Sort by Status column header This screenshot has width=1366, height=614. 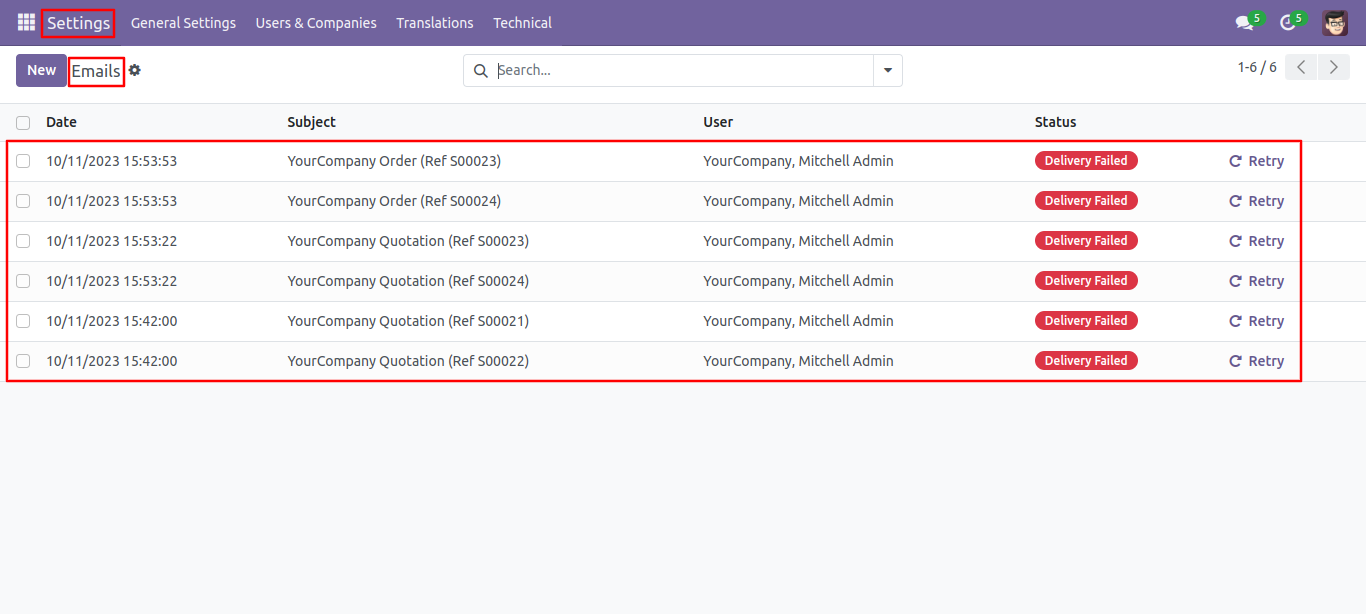(1055, 122)
